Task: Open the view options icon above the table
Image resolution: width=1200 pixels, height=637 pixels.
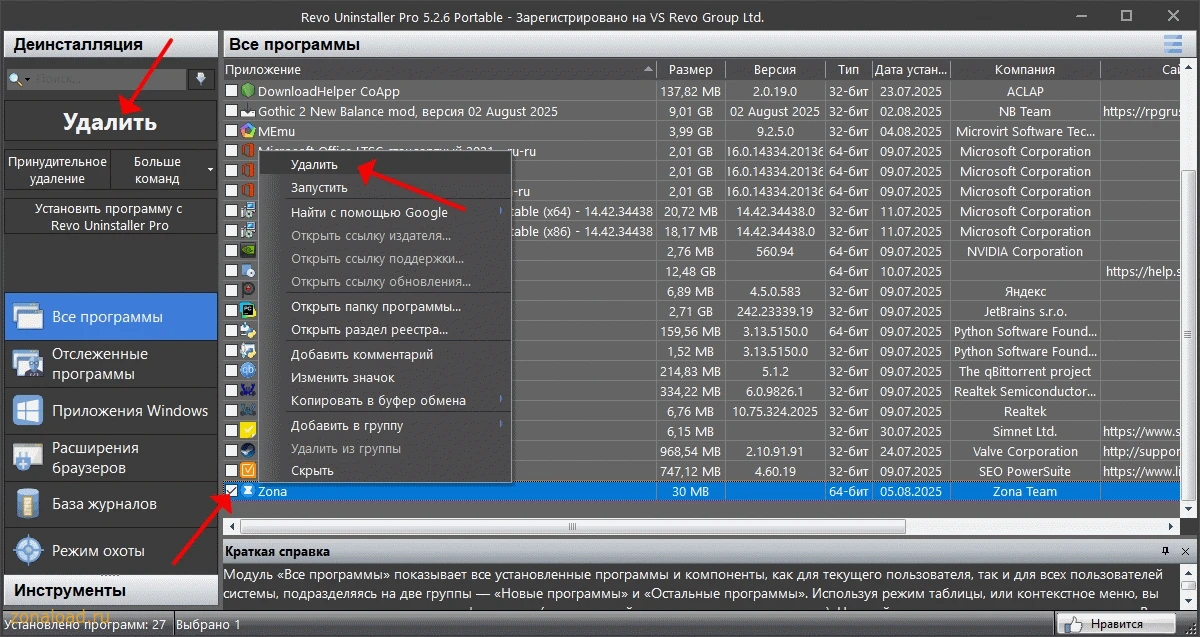Action: point(1173,44)
